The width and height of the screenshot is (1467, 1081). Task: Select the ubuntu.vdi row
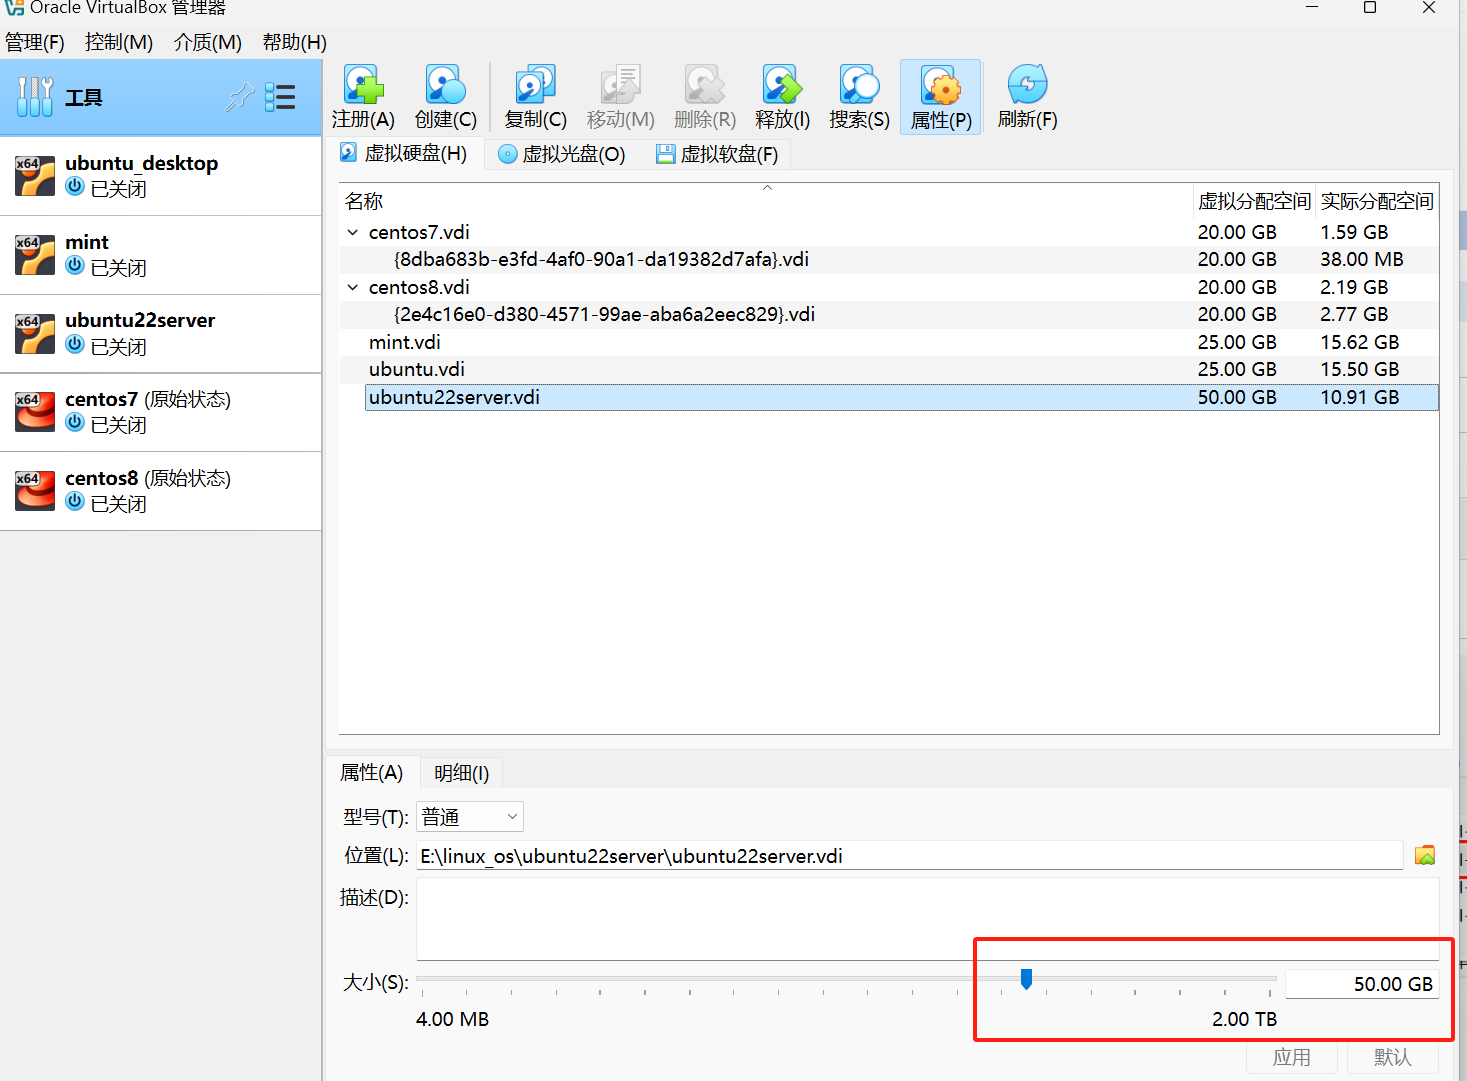(889, 369)
